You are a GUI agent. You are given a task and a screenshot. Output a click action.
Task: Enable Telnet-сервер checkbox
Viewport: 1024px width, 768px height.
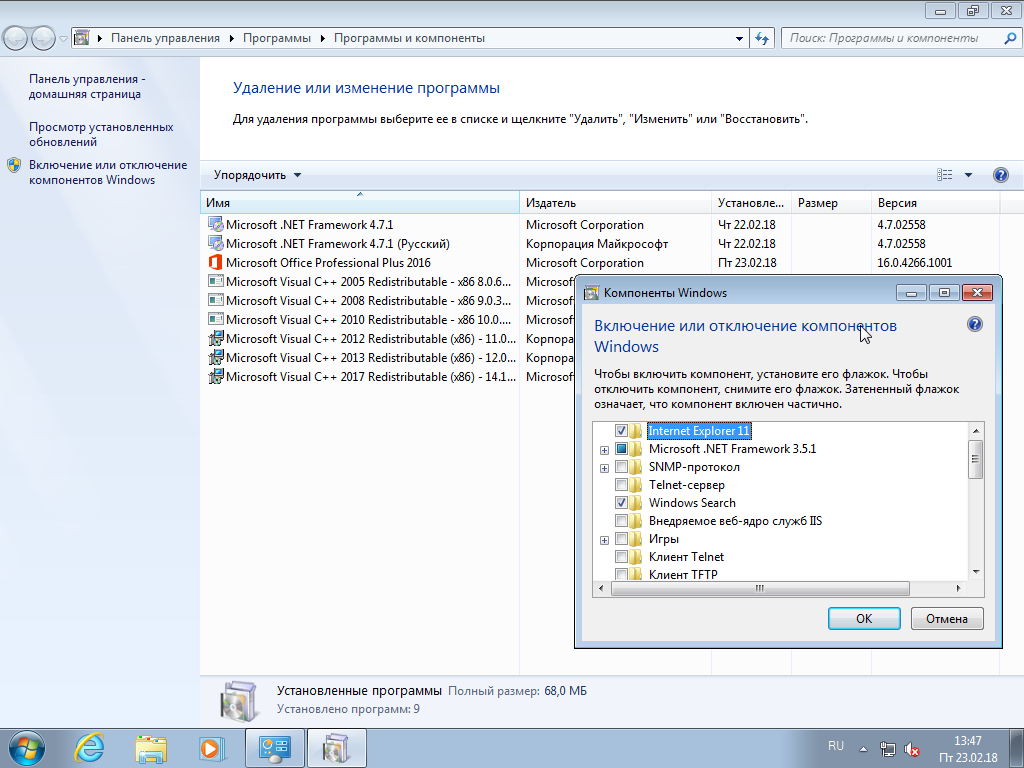pyautogui.click(x=621, y=485)
